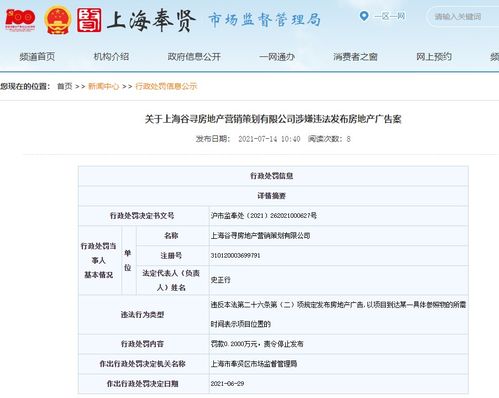The image size is (499, 398).
Task: Click the red 贤 seal logo
Action: [89, 20]
